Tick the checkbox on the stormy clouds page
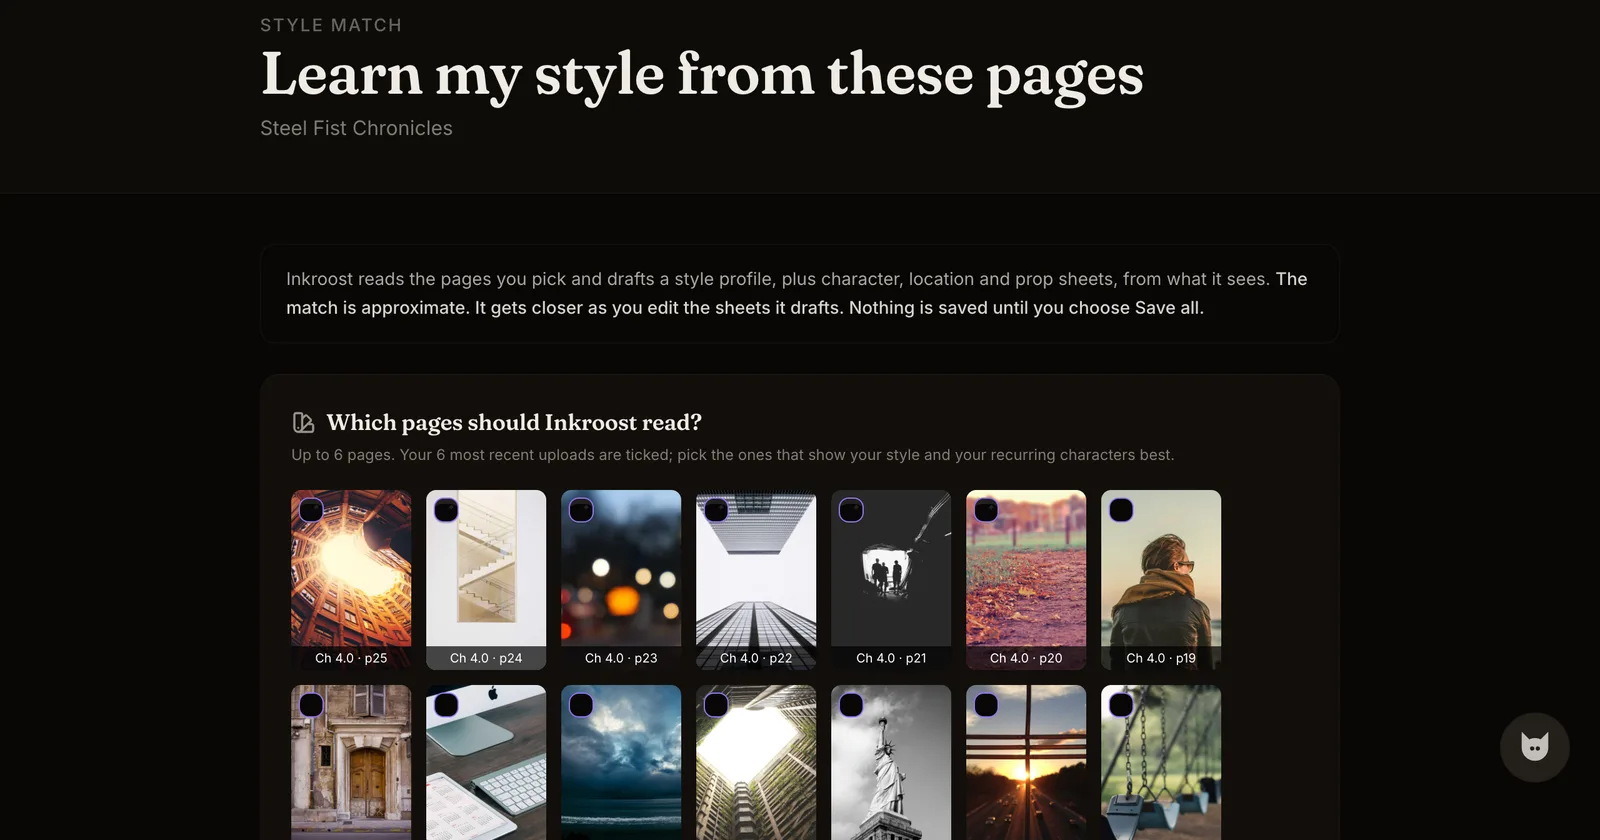The image size is (1600, 840). [581, 705]
